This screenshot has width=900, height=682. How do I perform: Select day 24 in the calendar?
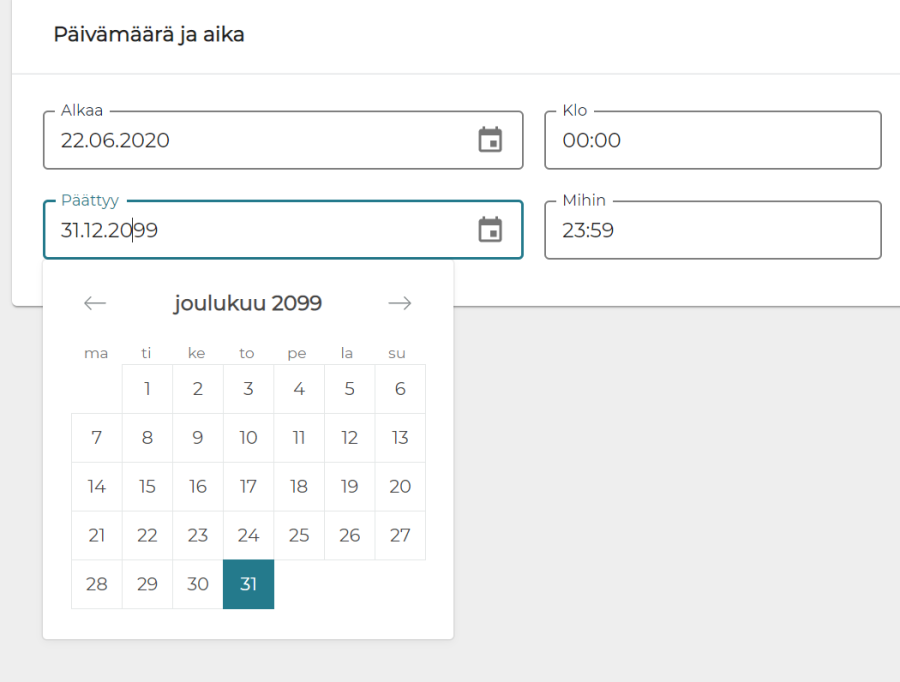(248, 535)
